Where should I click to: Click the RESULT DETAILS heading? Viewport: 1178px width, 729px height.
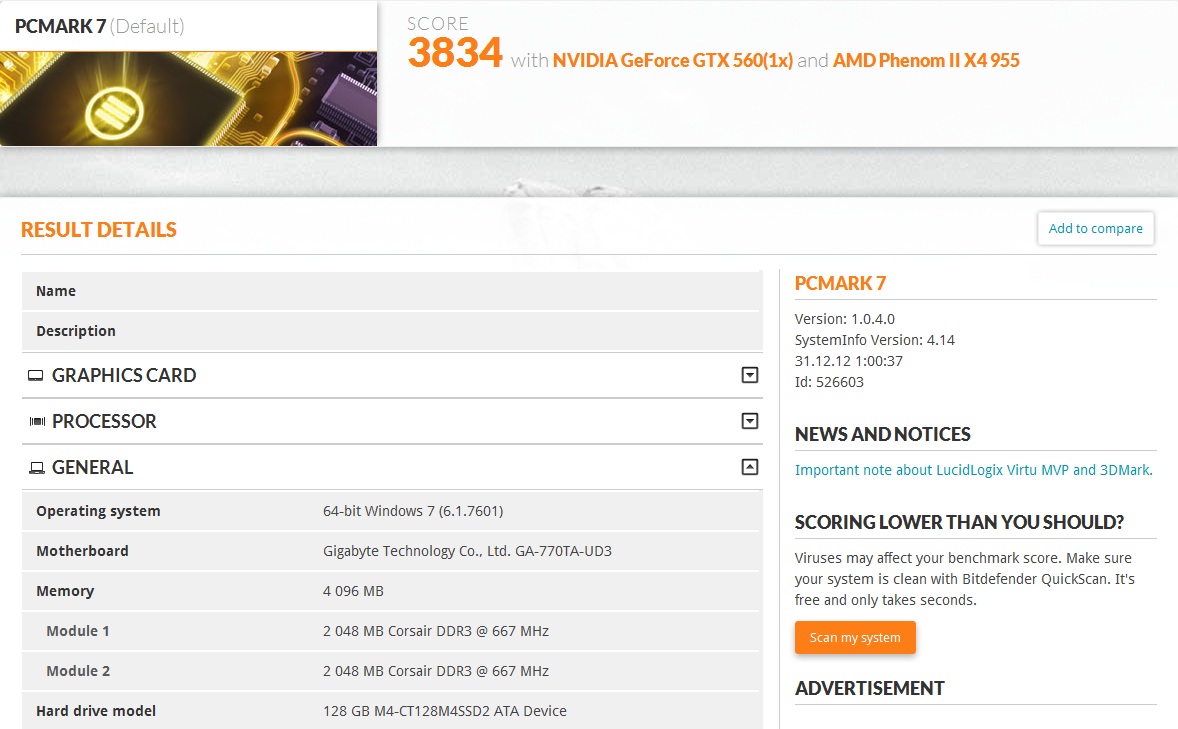(x=98, y=230)
